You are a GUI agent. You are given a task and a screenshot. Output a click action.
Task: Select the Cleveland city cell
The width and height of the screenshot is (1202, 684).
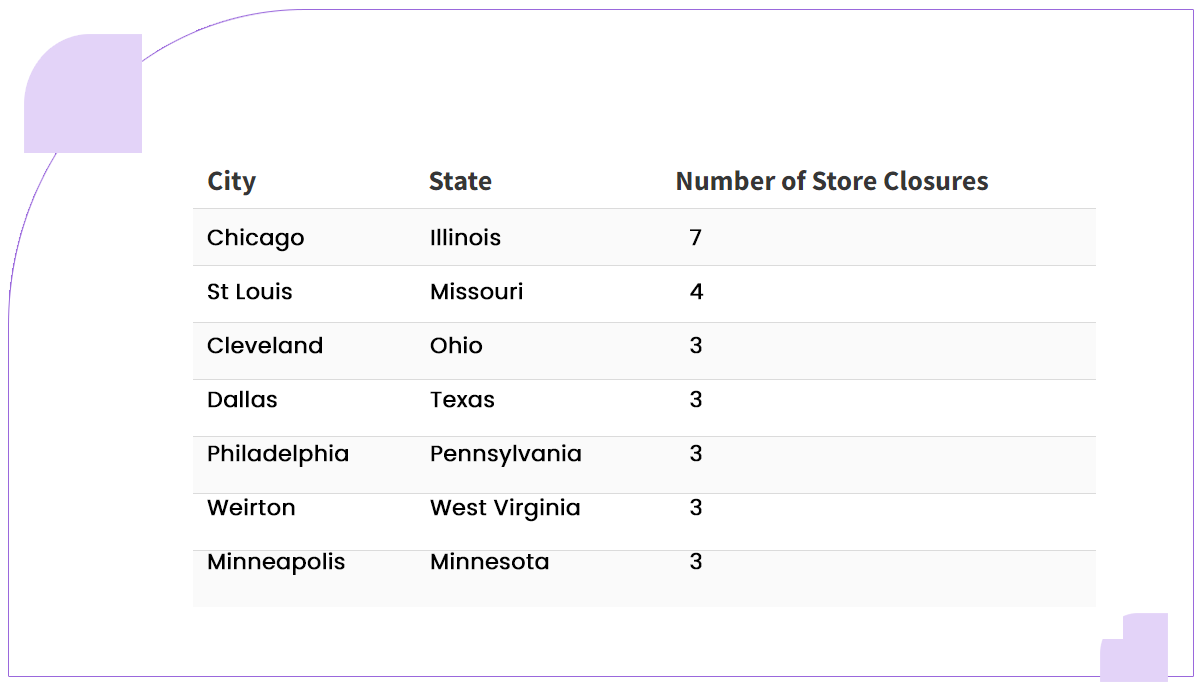coord(265,346)
